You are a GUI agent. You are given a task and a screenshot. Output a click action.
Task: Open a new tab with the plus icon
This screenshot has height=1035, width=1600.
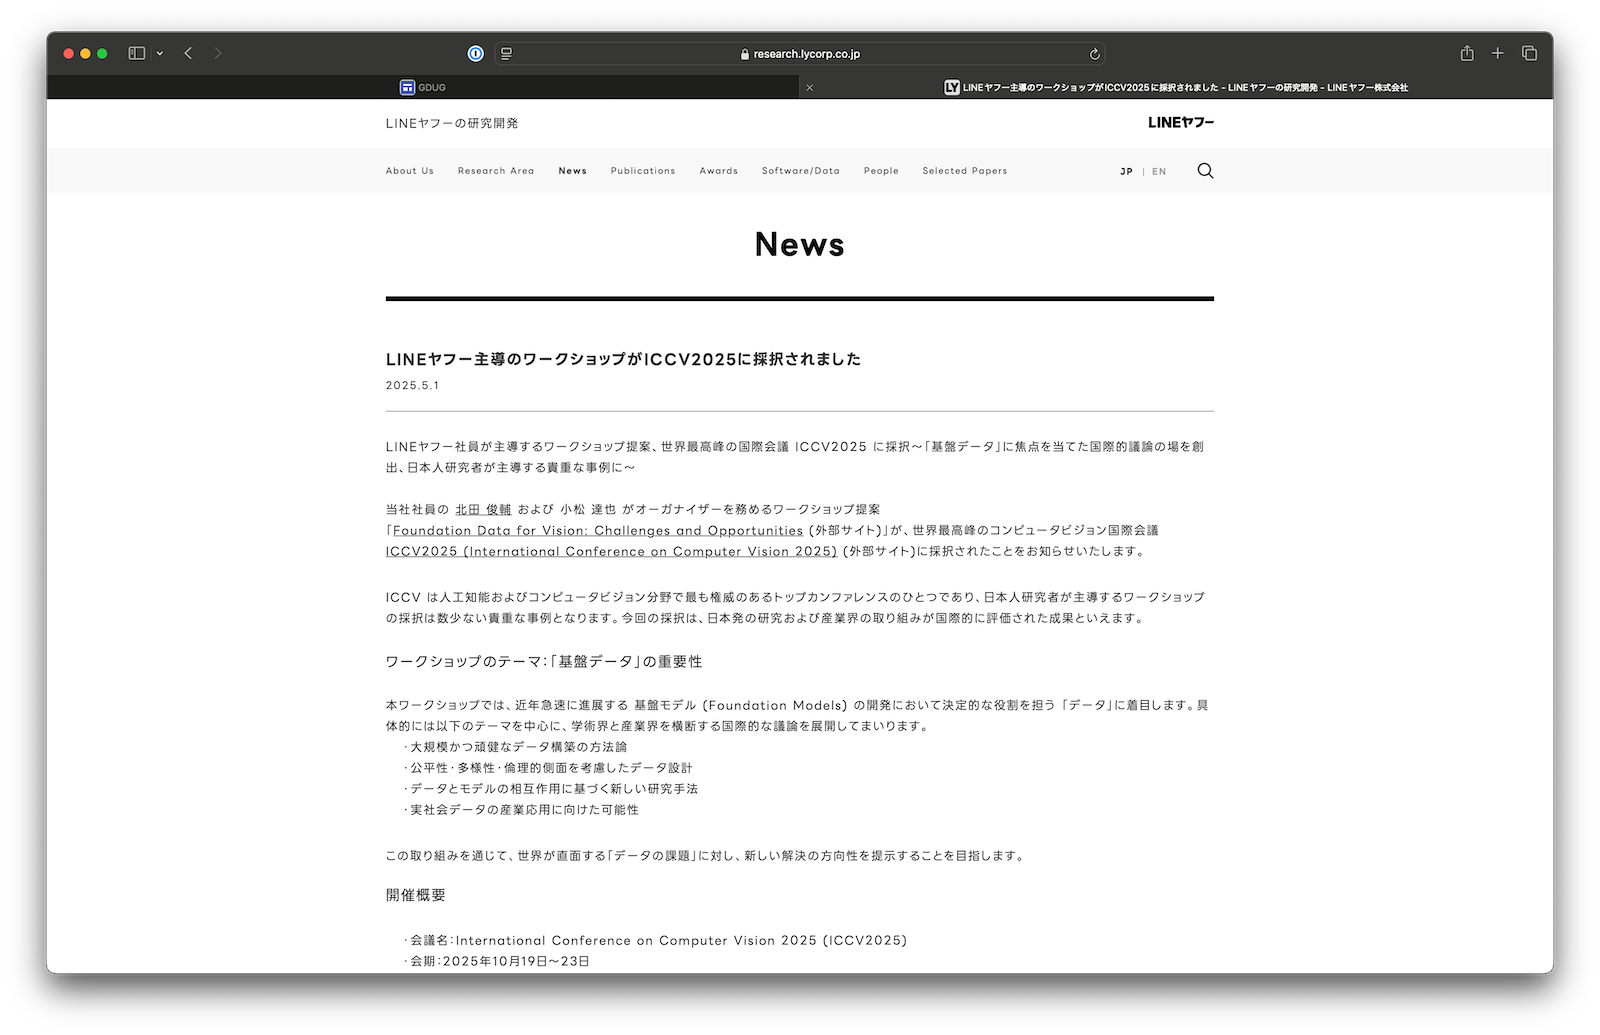click(1497, 53)
